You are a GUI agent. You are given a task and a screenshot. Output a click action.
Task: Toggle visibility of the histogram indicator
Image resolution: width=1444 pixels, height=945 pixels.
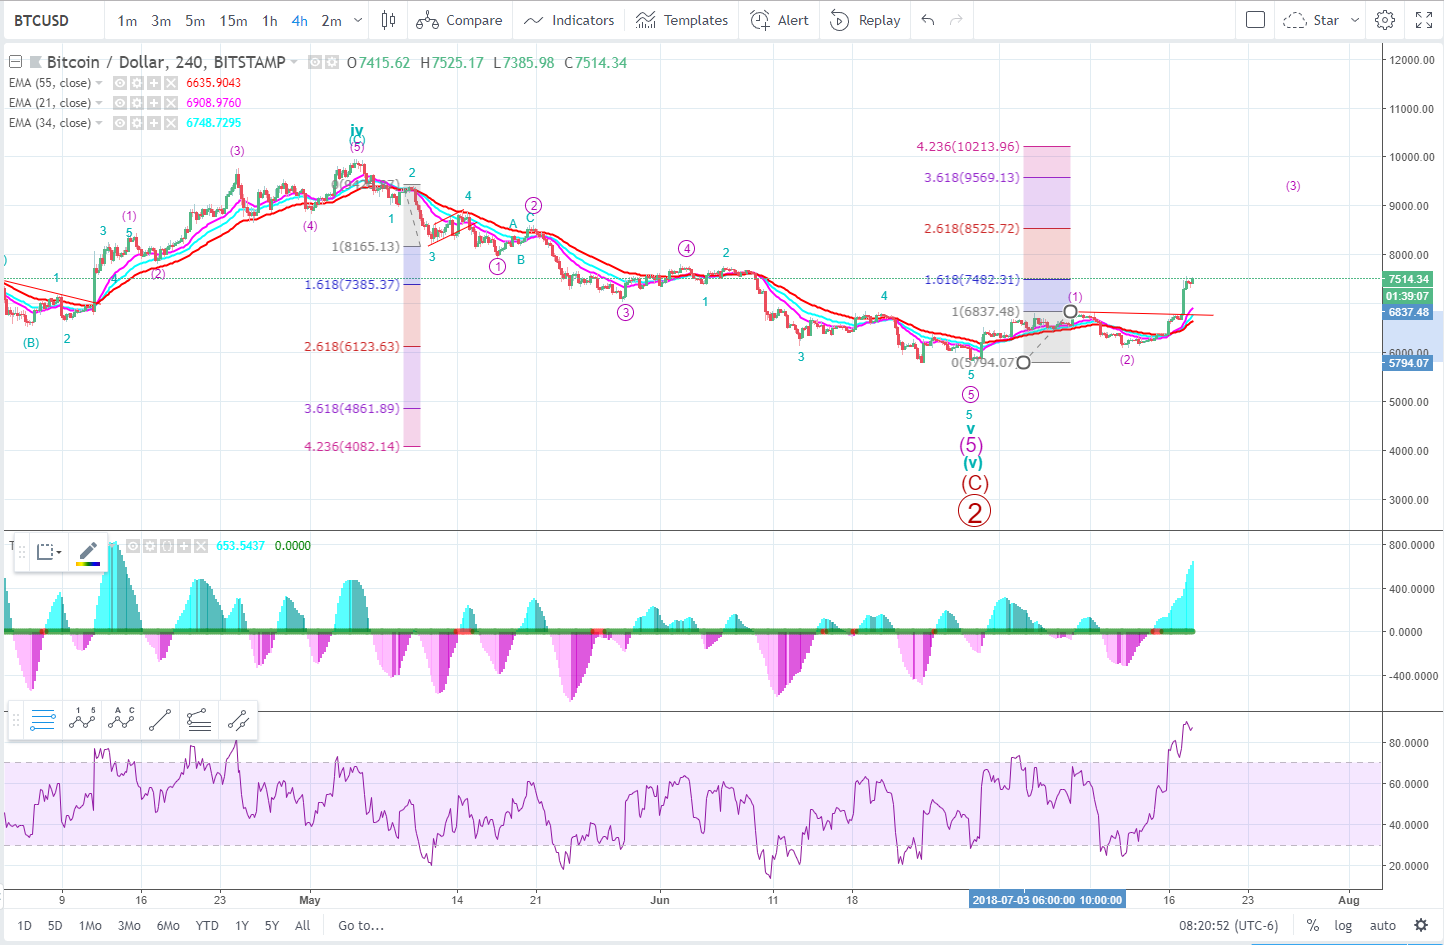click(x=133, y=546)
